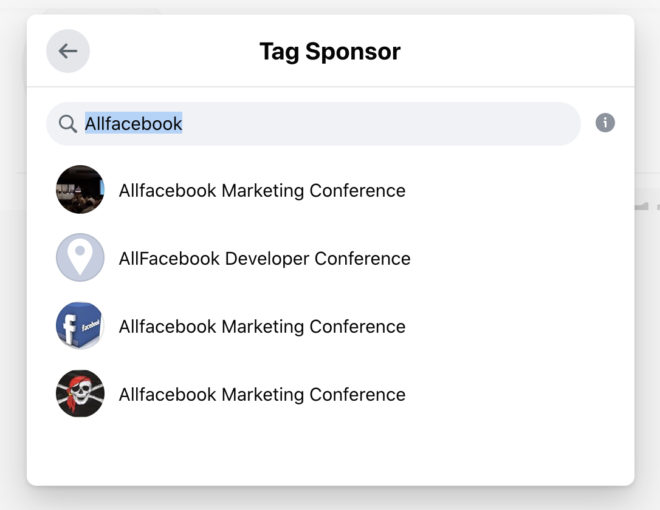Open the info icon beside the search bar

(605, 123)
